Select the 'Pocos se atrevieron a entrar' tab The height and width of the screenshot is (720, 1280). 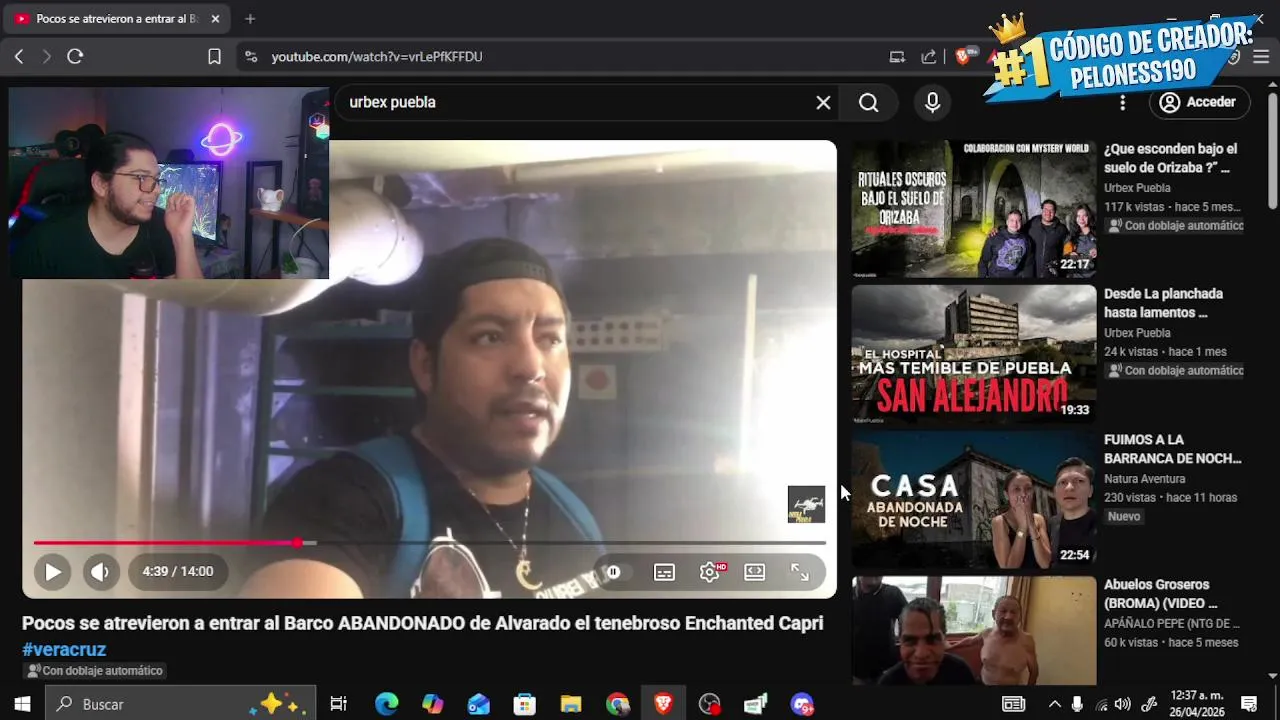[118, 19]
